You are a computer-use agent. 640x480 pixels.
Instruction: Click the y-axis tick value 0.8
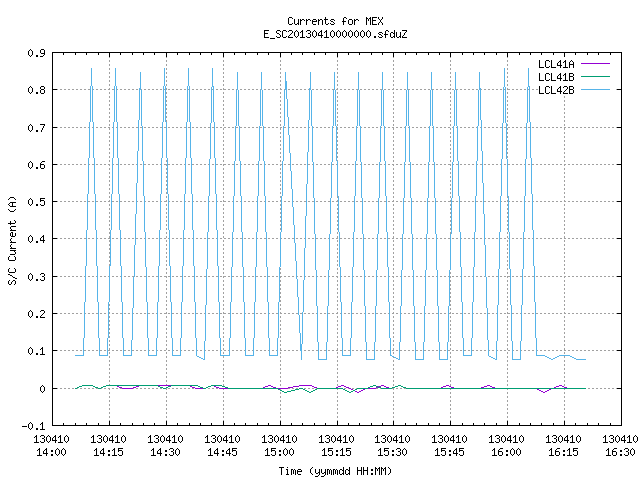pyautogui.click(x=36, y=90)
